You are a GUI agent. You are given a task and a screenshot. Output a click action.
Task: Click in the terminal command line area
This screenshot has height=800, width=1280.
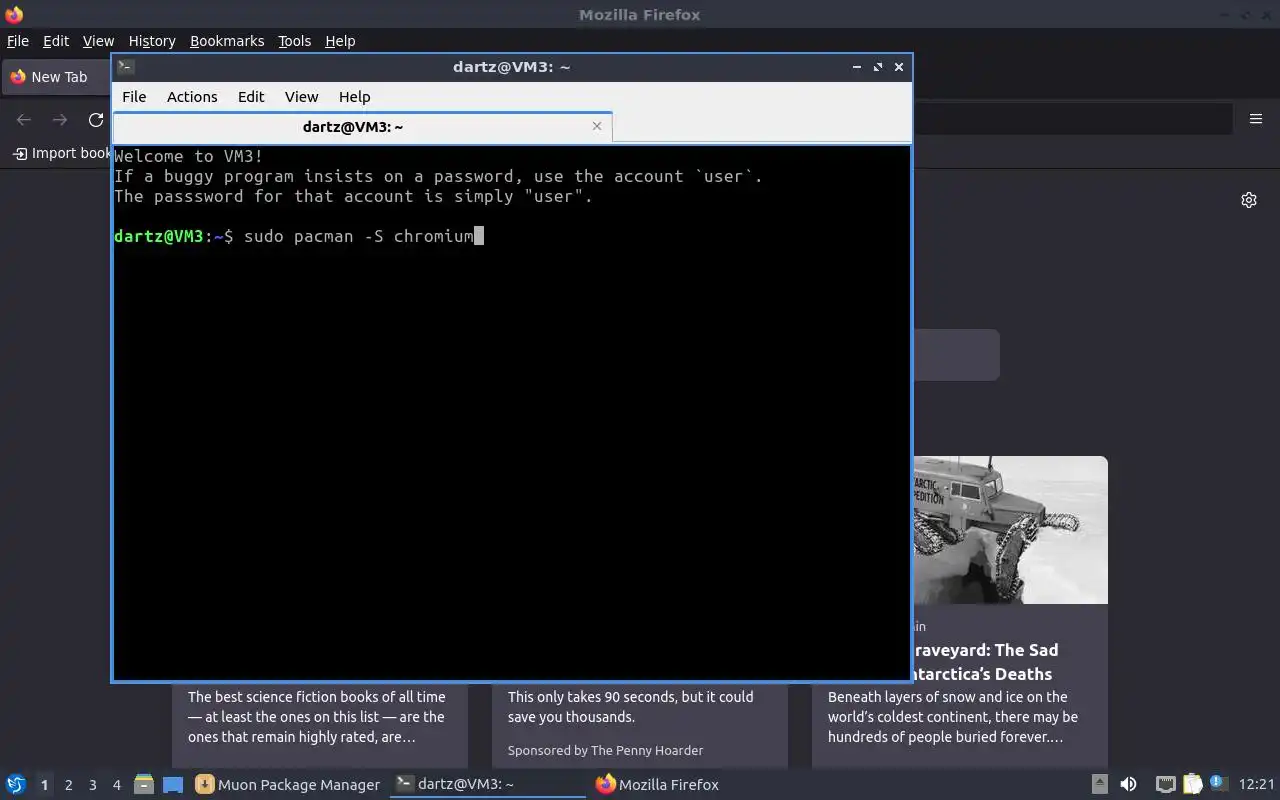click(511, 412)
